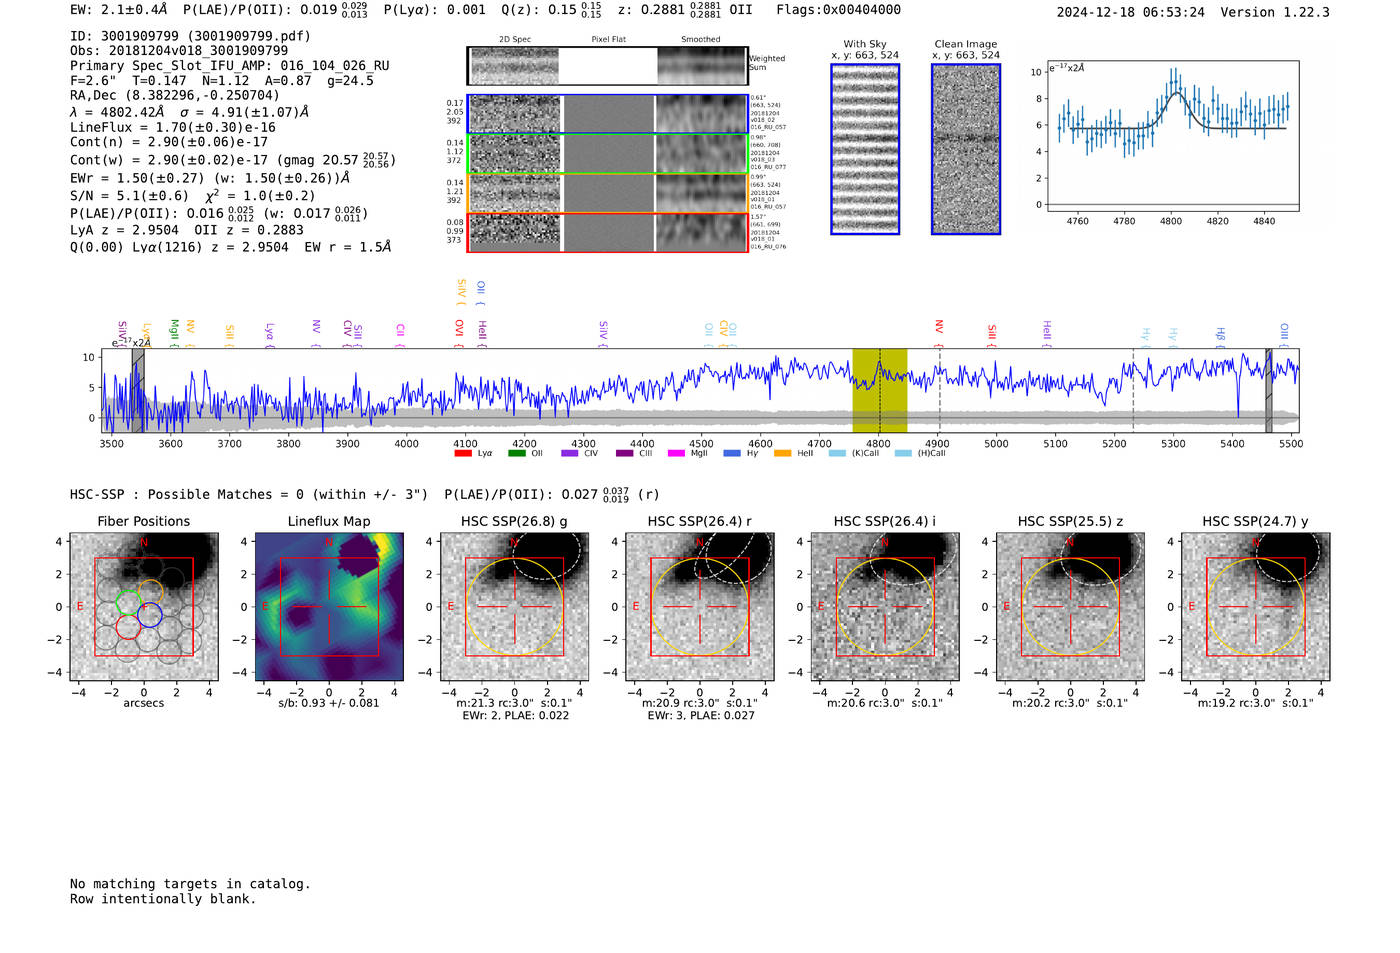Click the HSC-SSP Possible Matches = 0 heading

click(249, 495)
